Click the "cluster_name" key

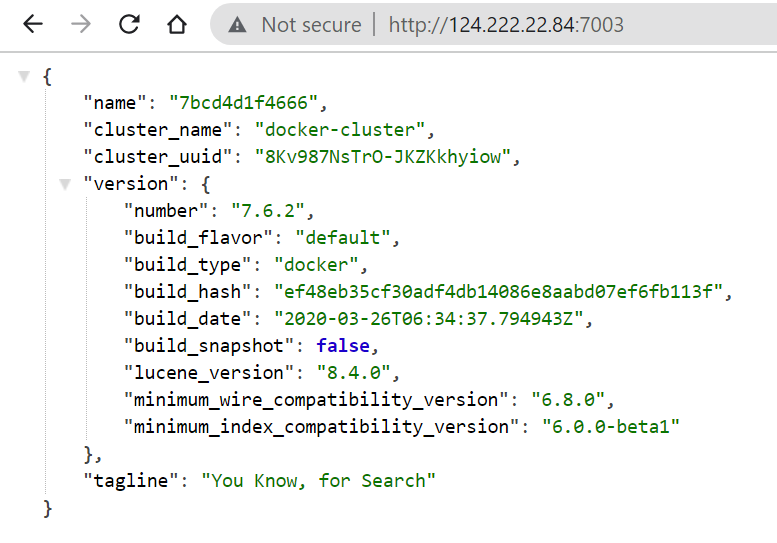click(163, 130)
